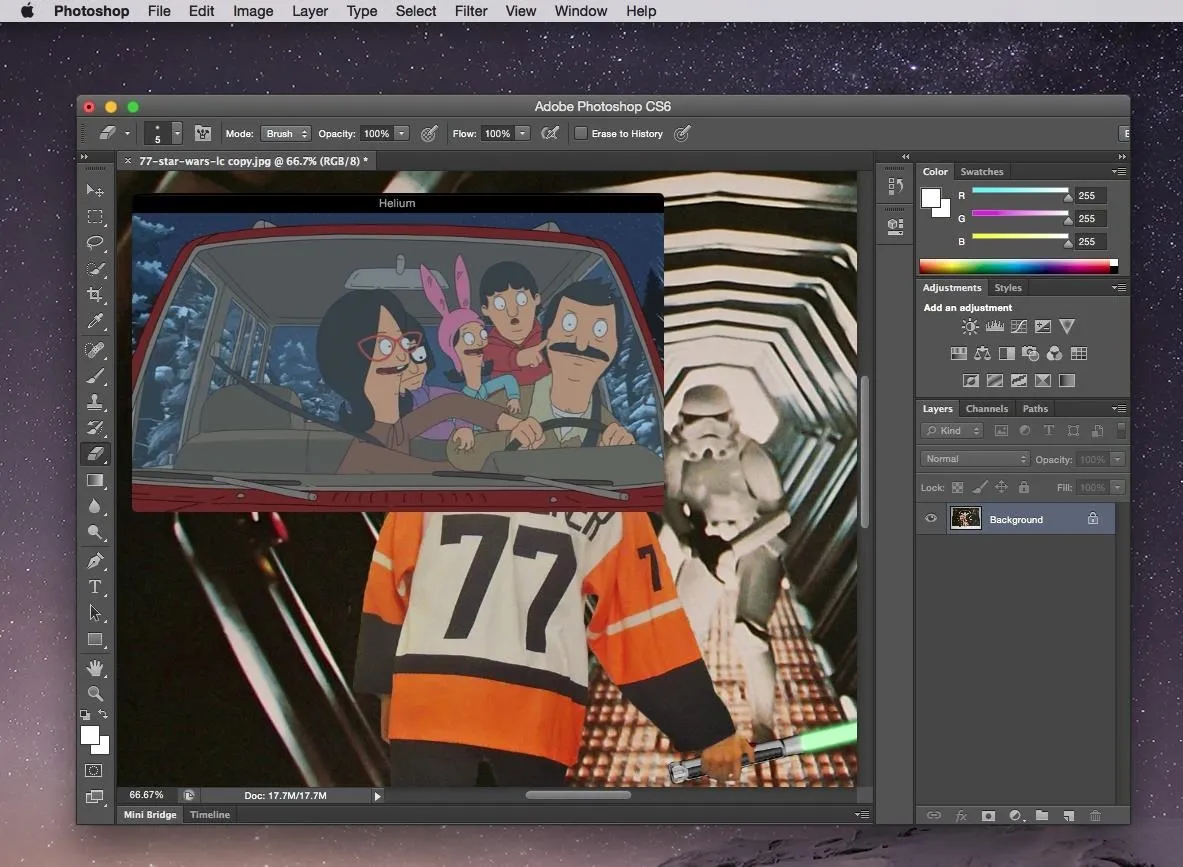Open the tool preset picker arrow
Image resolution: width=1183 pixels, height=867 pixels.
pos(128,134)
